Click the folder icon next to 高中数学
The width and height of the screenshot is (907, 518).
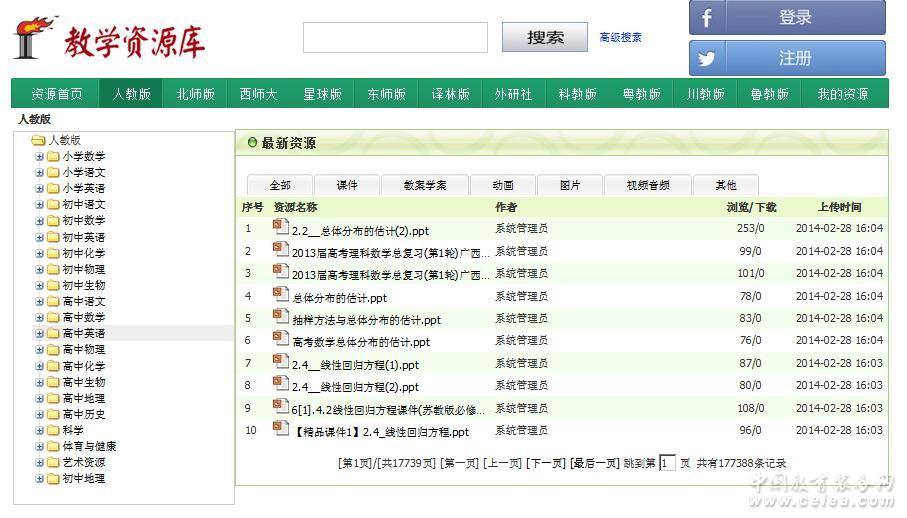tap(53, 317)
